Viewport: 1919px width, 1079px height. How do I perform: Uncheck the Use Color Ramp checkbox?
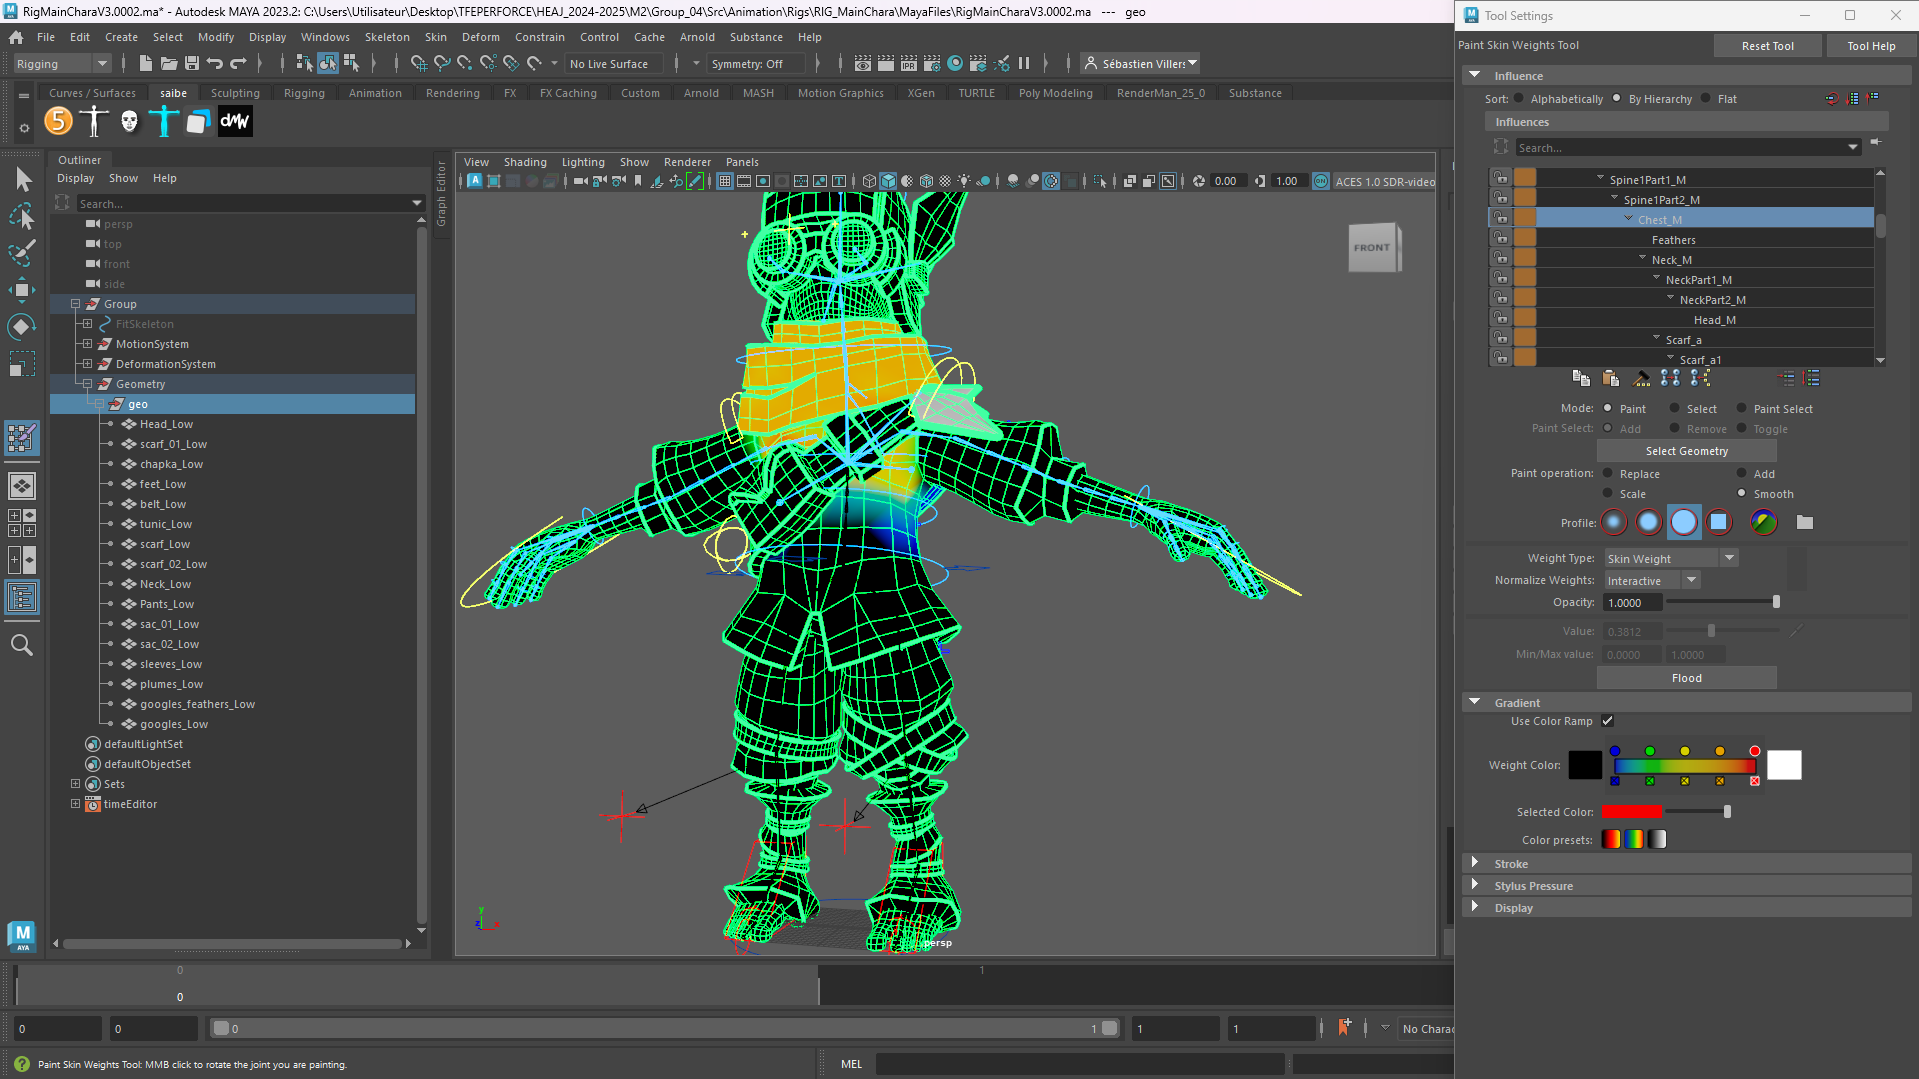coord(1608,721)
